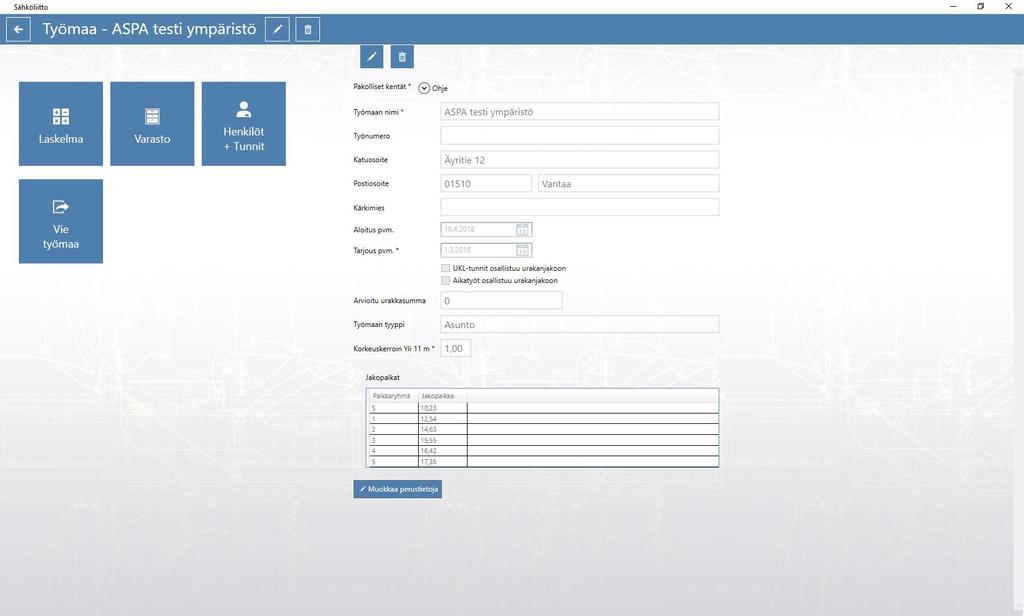1024x616 pixels.
Task: Click the form pencil edit icon
Action: 372,57
